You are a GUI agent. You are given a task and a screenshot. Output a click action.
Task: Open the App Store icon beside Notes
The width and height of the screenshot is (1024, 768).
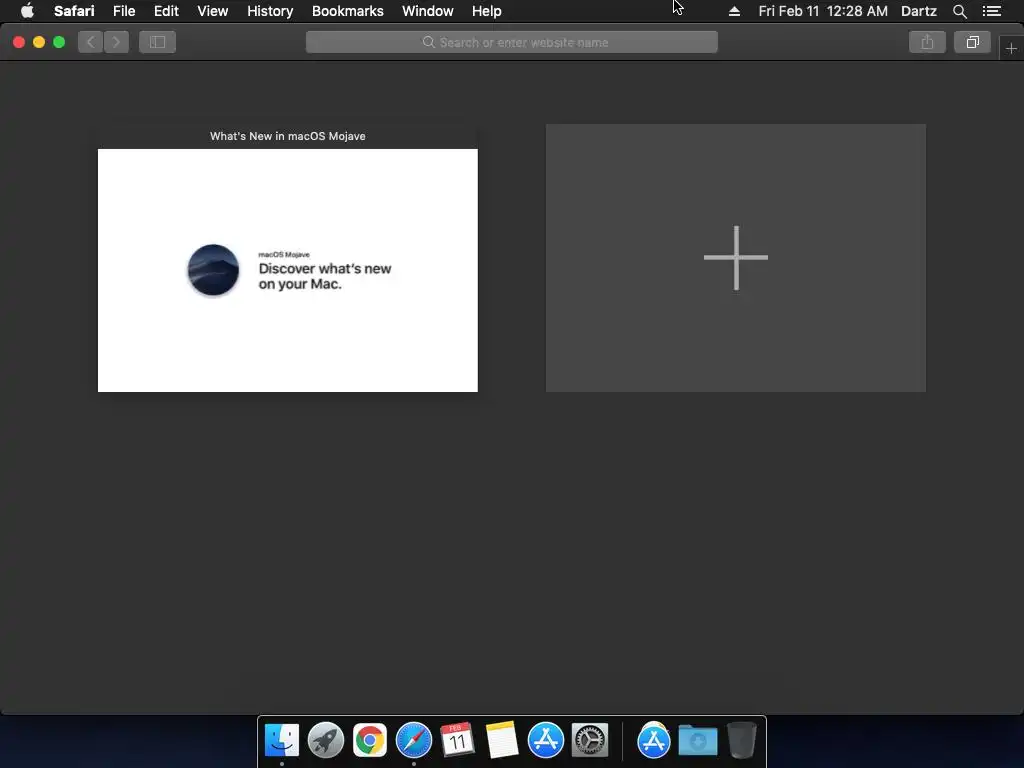[545, 740]
